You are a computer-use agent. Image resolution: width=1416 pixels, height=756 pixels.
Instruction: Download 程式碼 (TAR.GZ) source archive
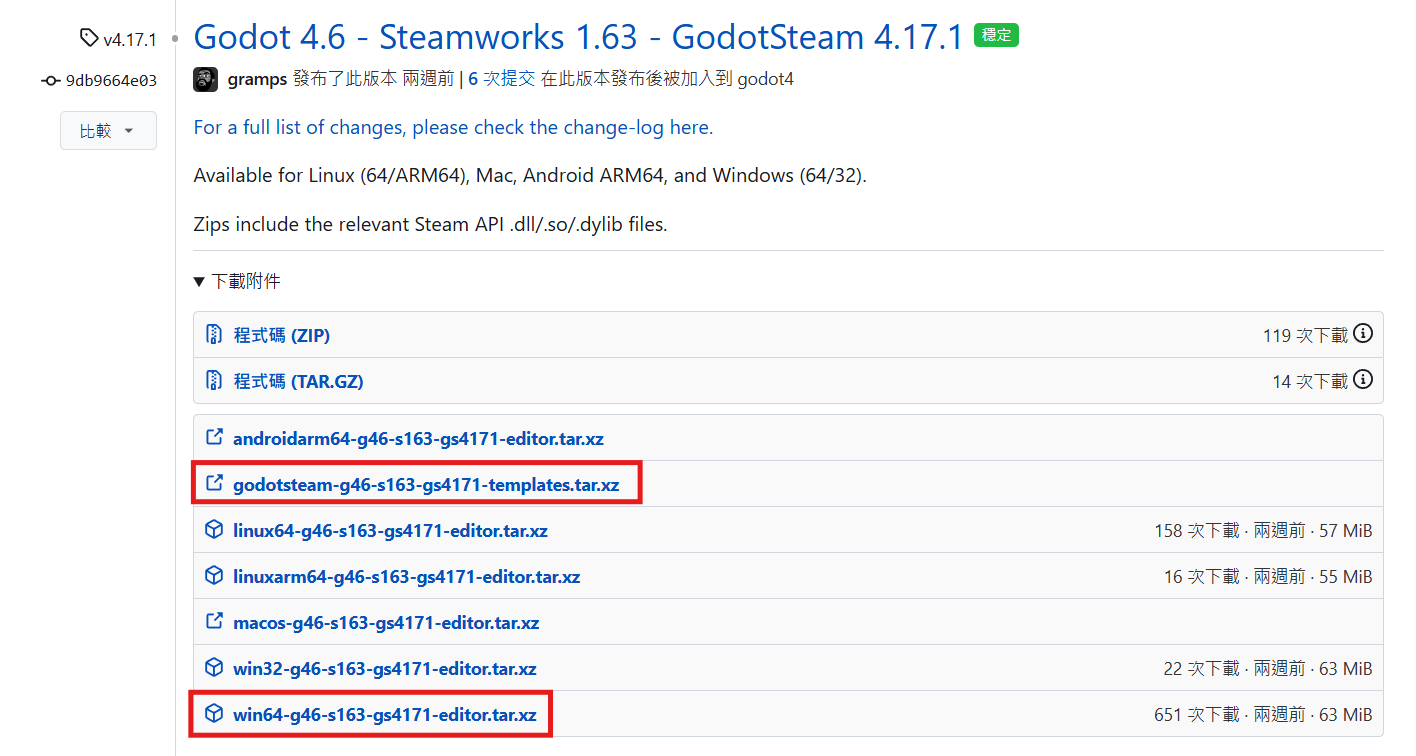point(298,381)
